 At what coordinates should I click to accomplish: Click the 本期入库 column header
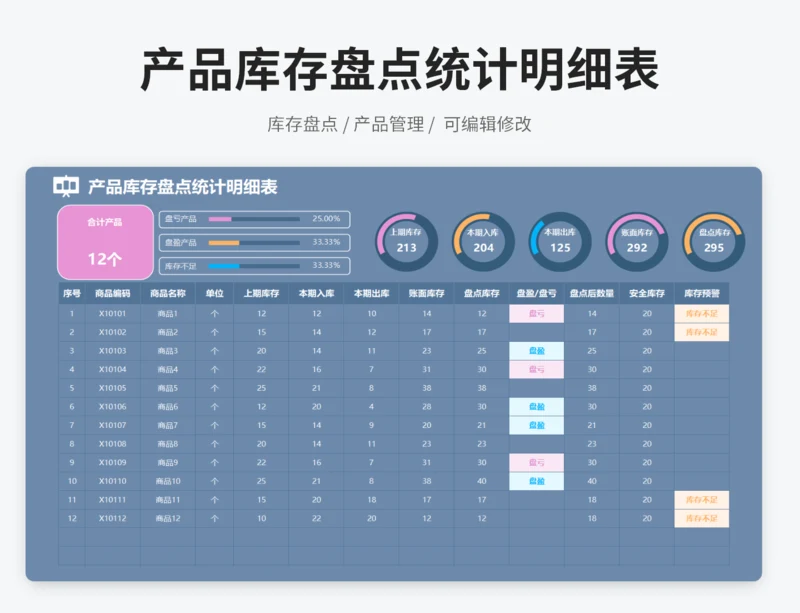[316, 293]
